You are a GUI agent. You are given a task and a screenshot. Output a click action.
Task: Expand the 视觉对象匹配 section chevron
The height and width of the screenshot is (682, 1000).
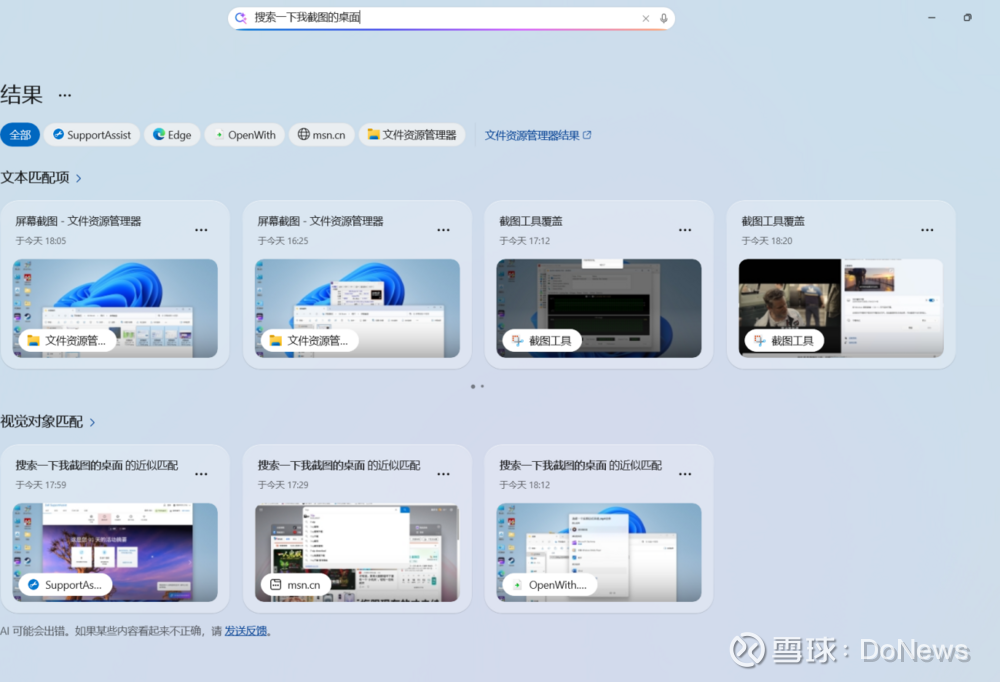point(92,422)
